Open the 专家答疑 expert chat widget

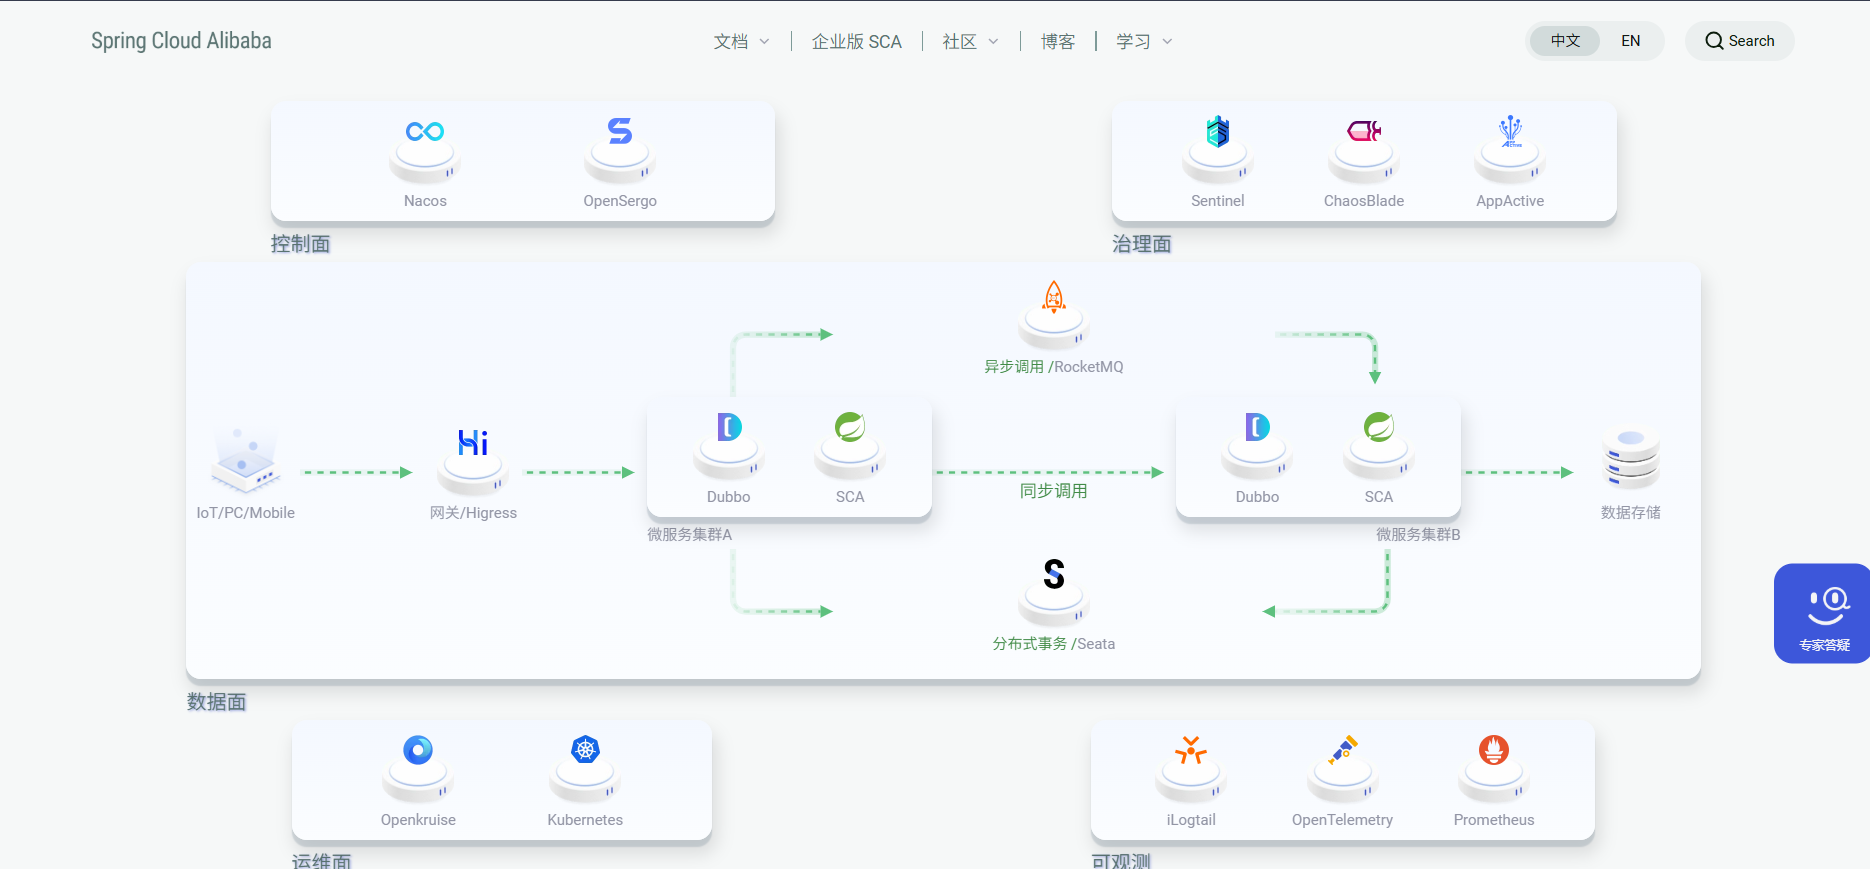(1822, 613)
